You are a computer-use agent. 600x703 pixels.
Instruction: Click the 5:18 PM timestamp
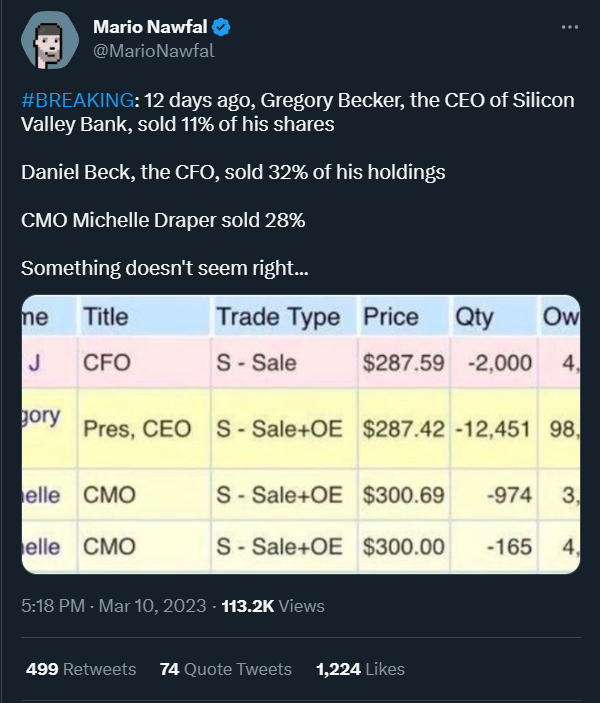52,606
